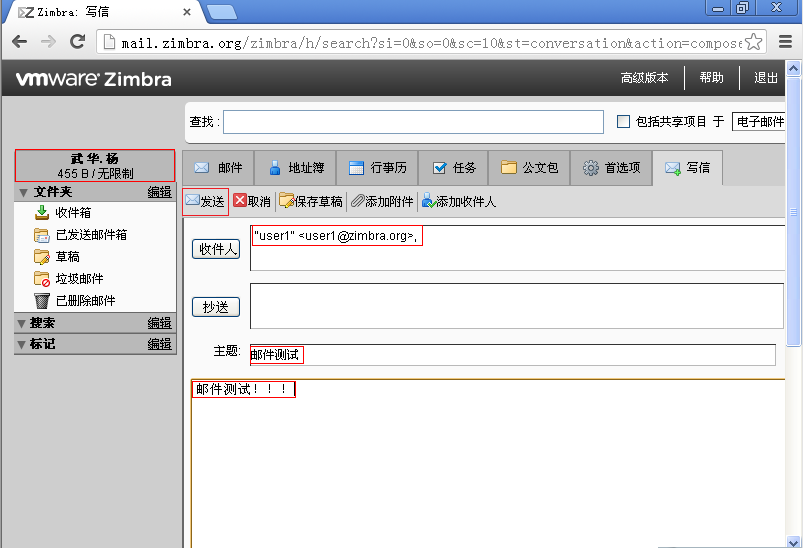Switch to the 行事历 Calendar tab
Viewport: 804px width, 548px height.
(377, 168)
